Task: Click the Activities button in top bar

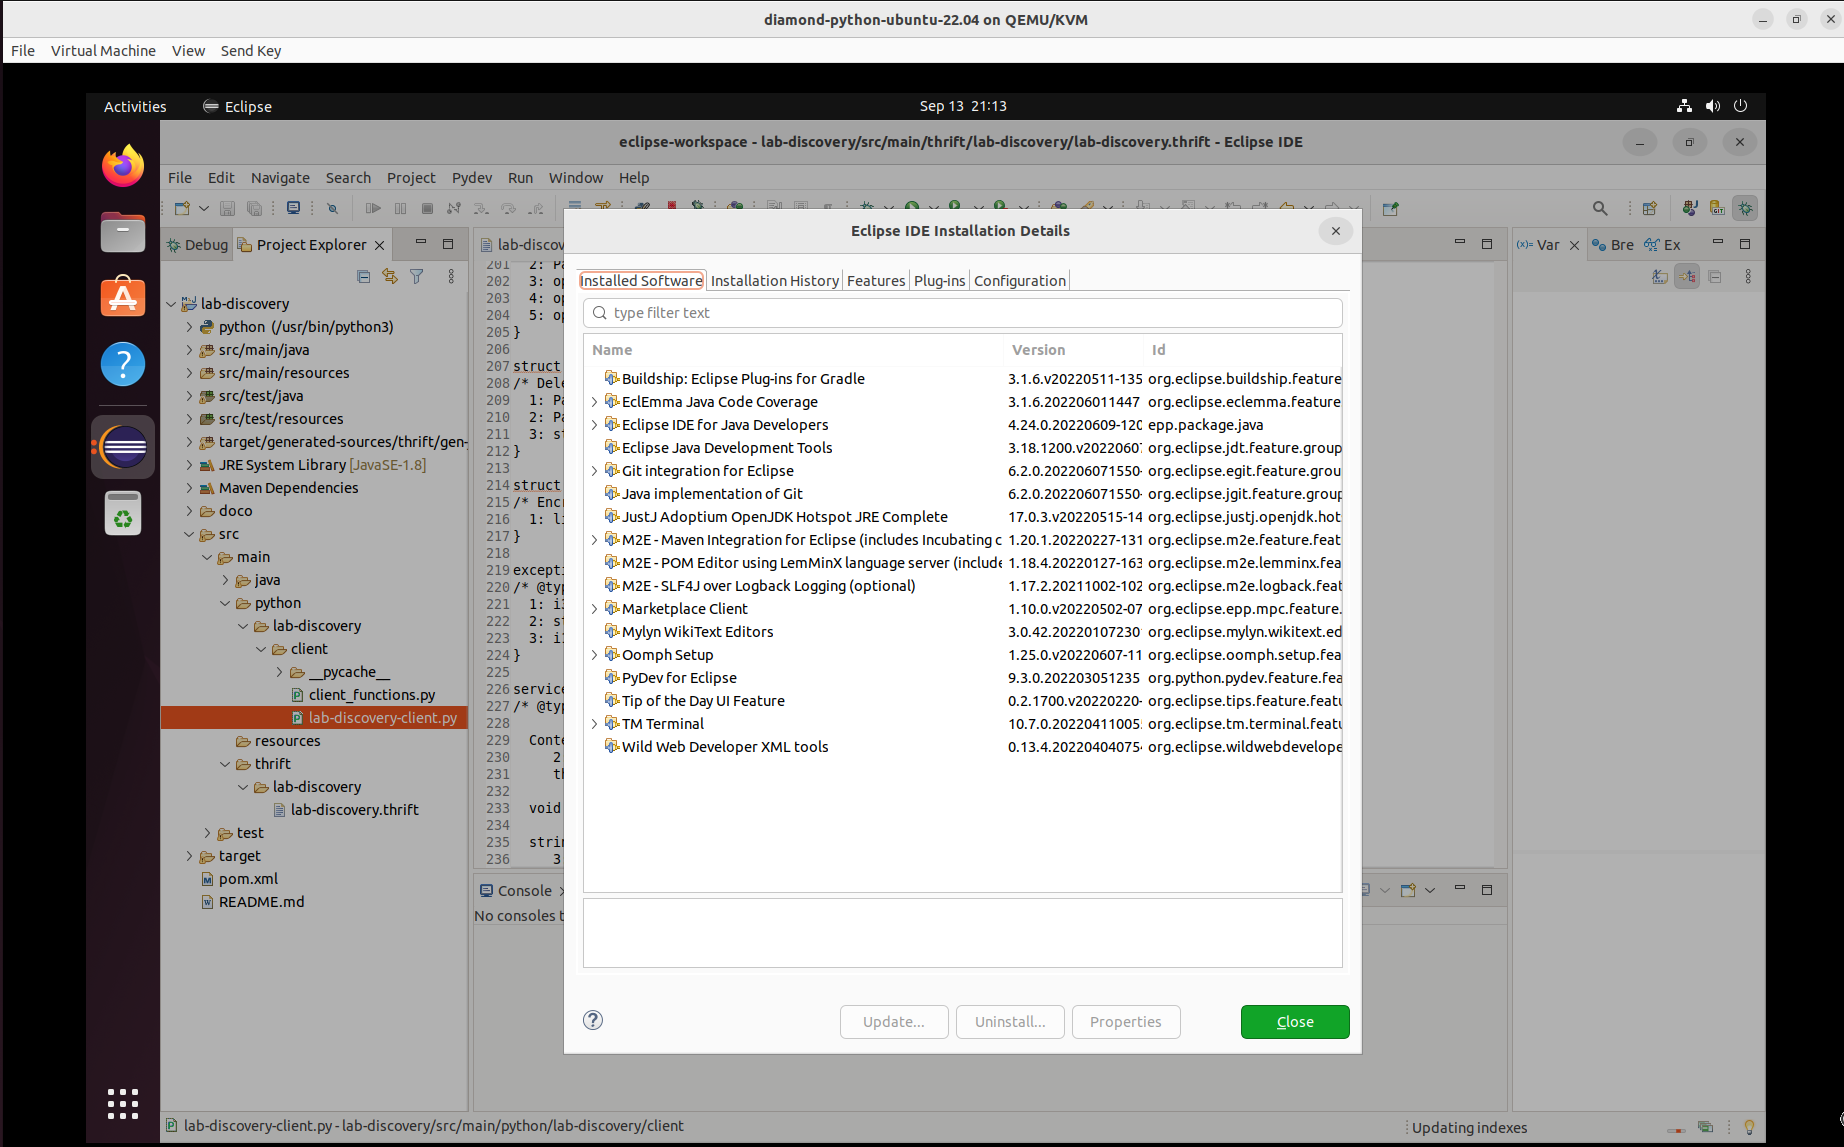Action: click(135, 106)
